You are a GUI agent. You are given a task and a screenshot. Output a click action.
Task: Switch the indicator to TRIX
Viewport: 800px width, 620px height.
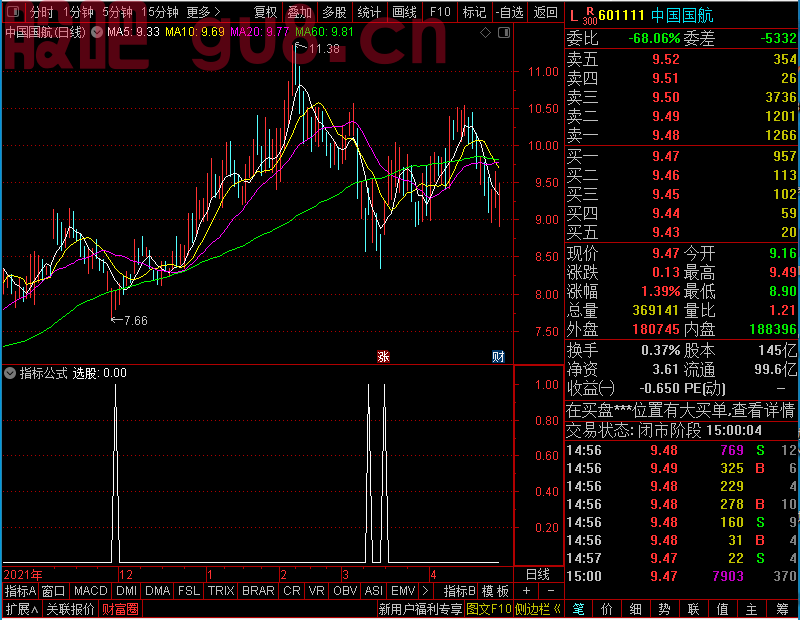tap(221, 591)
